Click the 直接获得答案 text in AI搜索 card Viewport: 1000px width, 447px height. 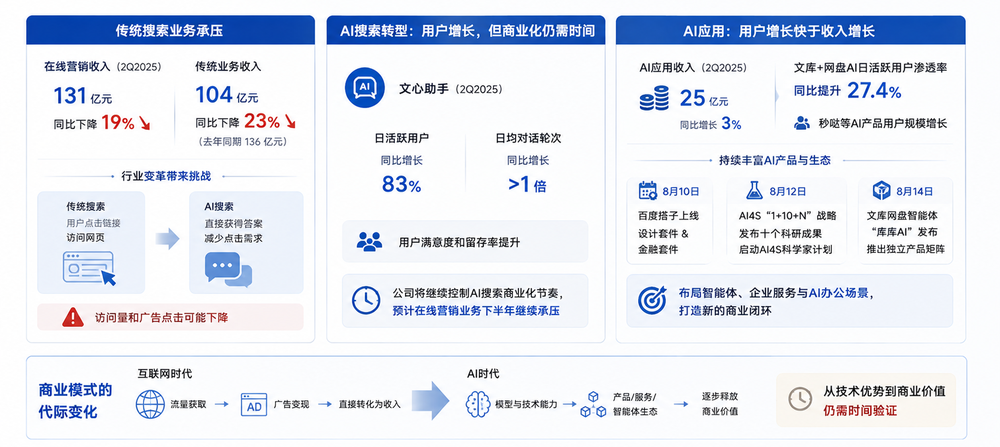click(233, 223)
